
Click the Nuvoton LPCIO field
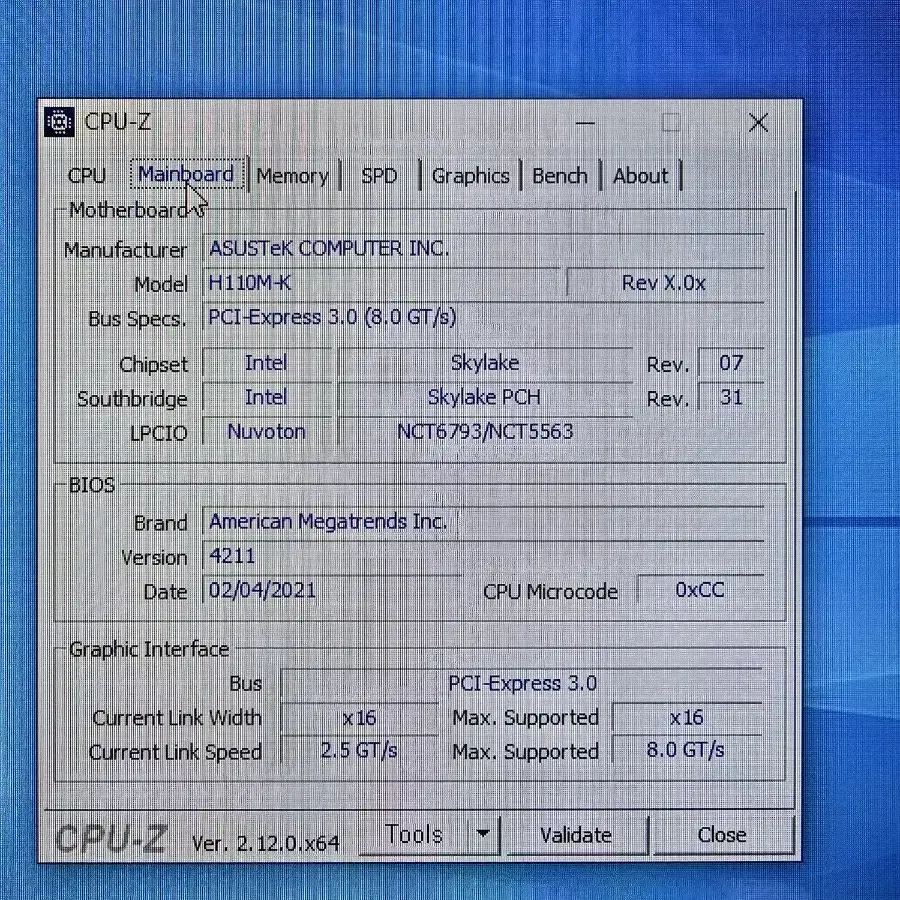pos(267,432)
